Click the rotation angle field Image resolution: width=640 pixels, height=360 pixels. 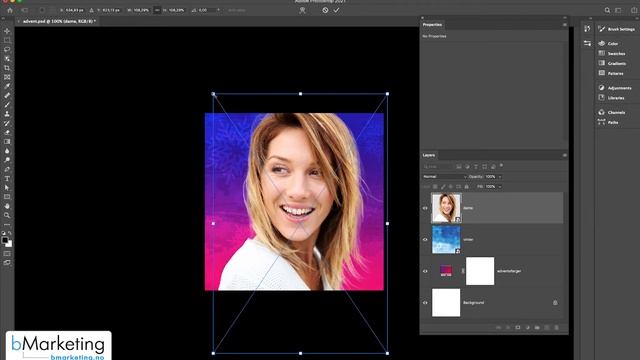coord(206,10)
